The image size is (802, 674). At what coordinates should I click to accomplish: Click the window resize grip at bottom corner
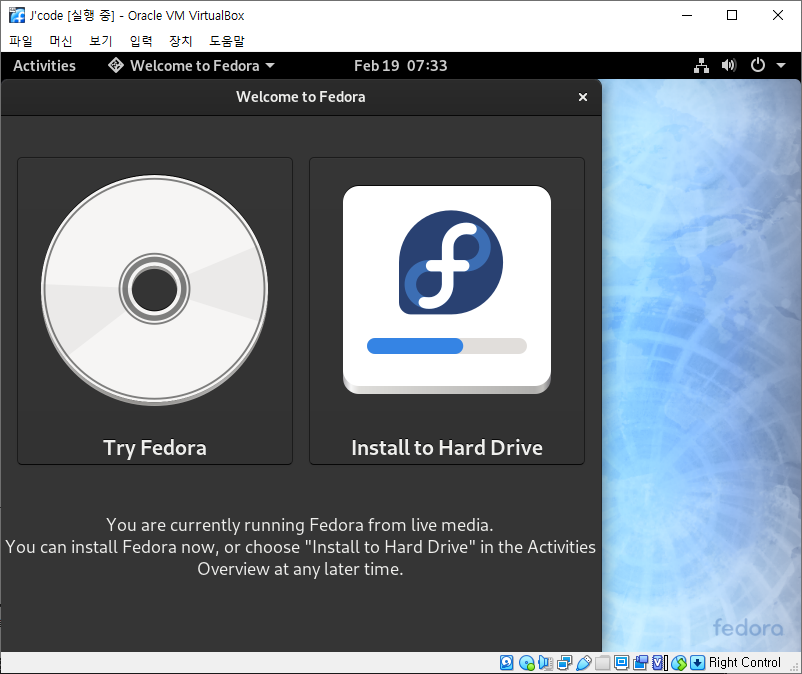(795, 666)
